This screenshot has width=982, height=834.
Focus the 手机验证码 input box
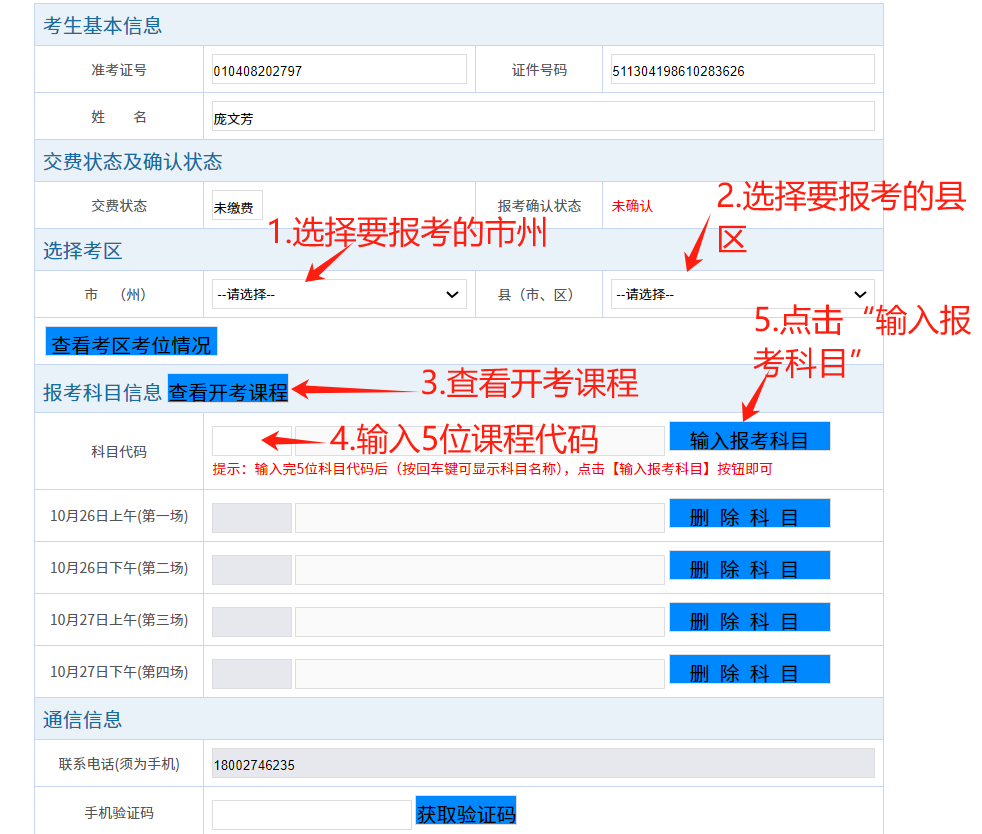[x=311, y=814]
